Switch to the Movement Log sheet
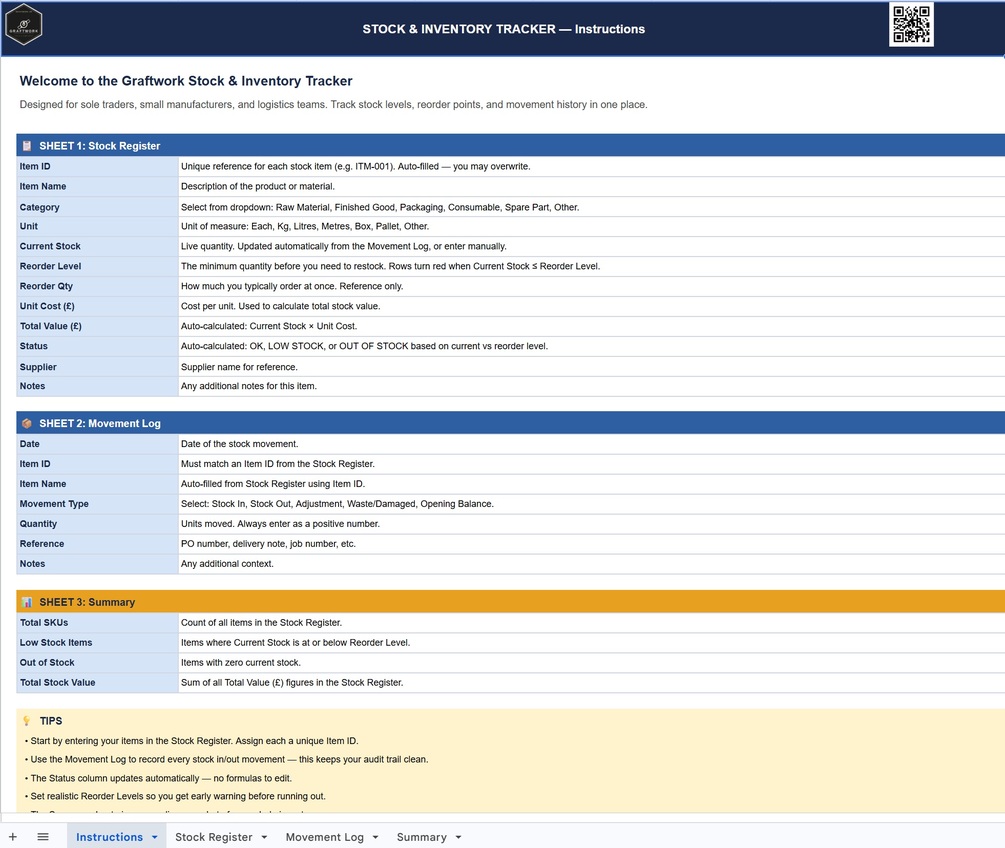This screenshot has width=1005, height=848. [324, 837]
